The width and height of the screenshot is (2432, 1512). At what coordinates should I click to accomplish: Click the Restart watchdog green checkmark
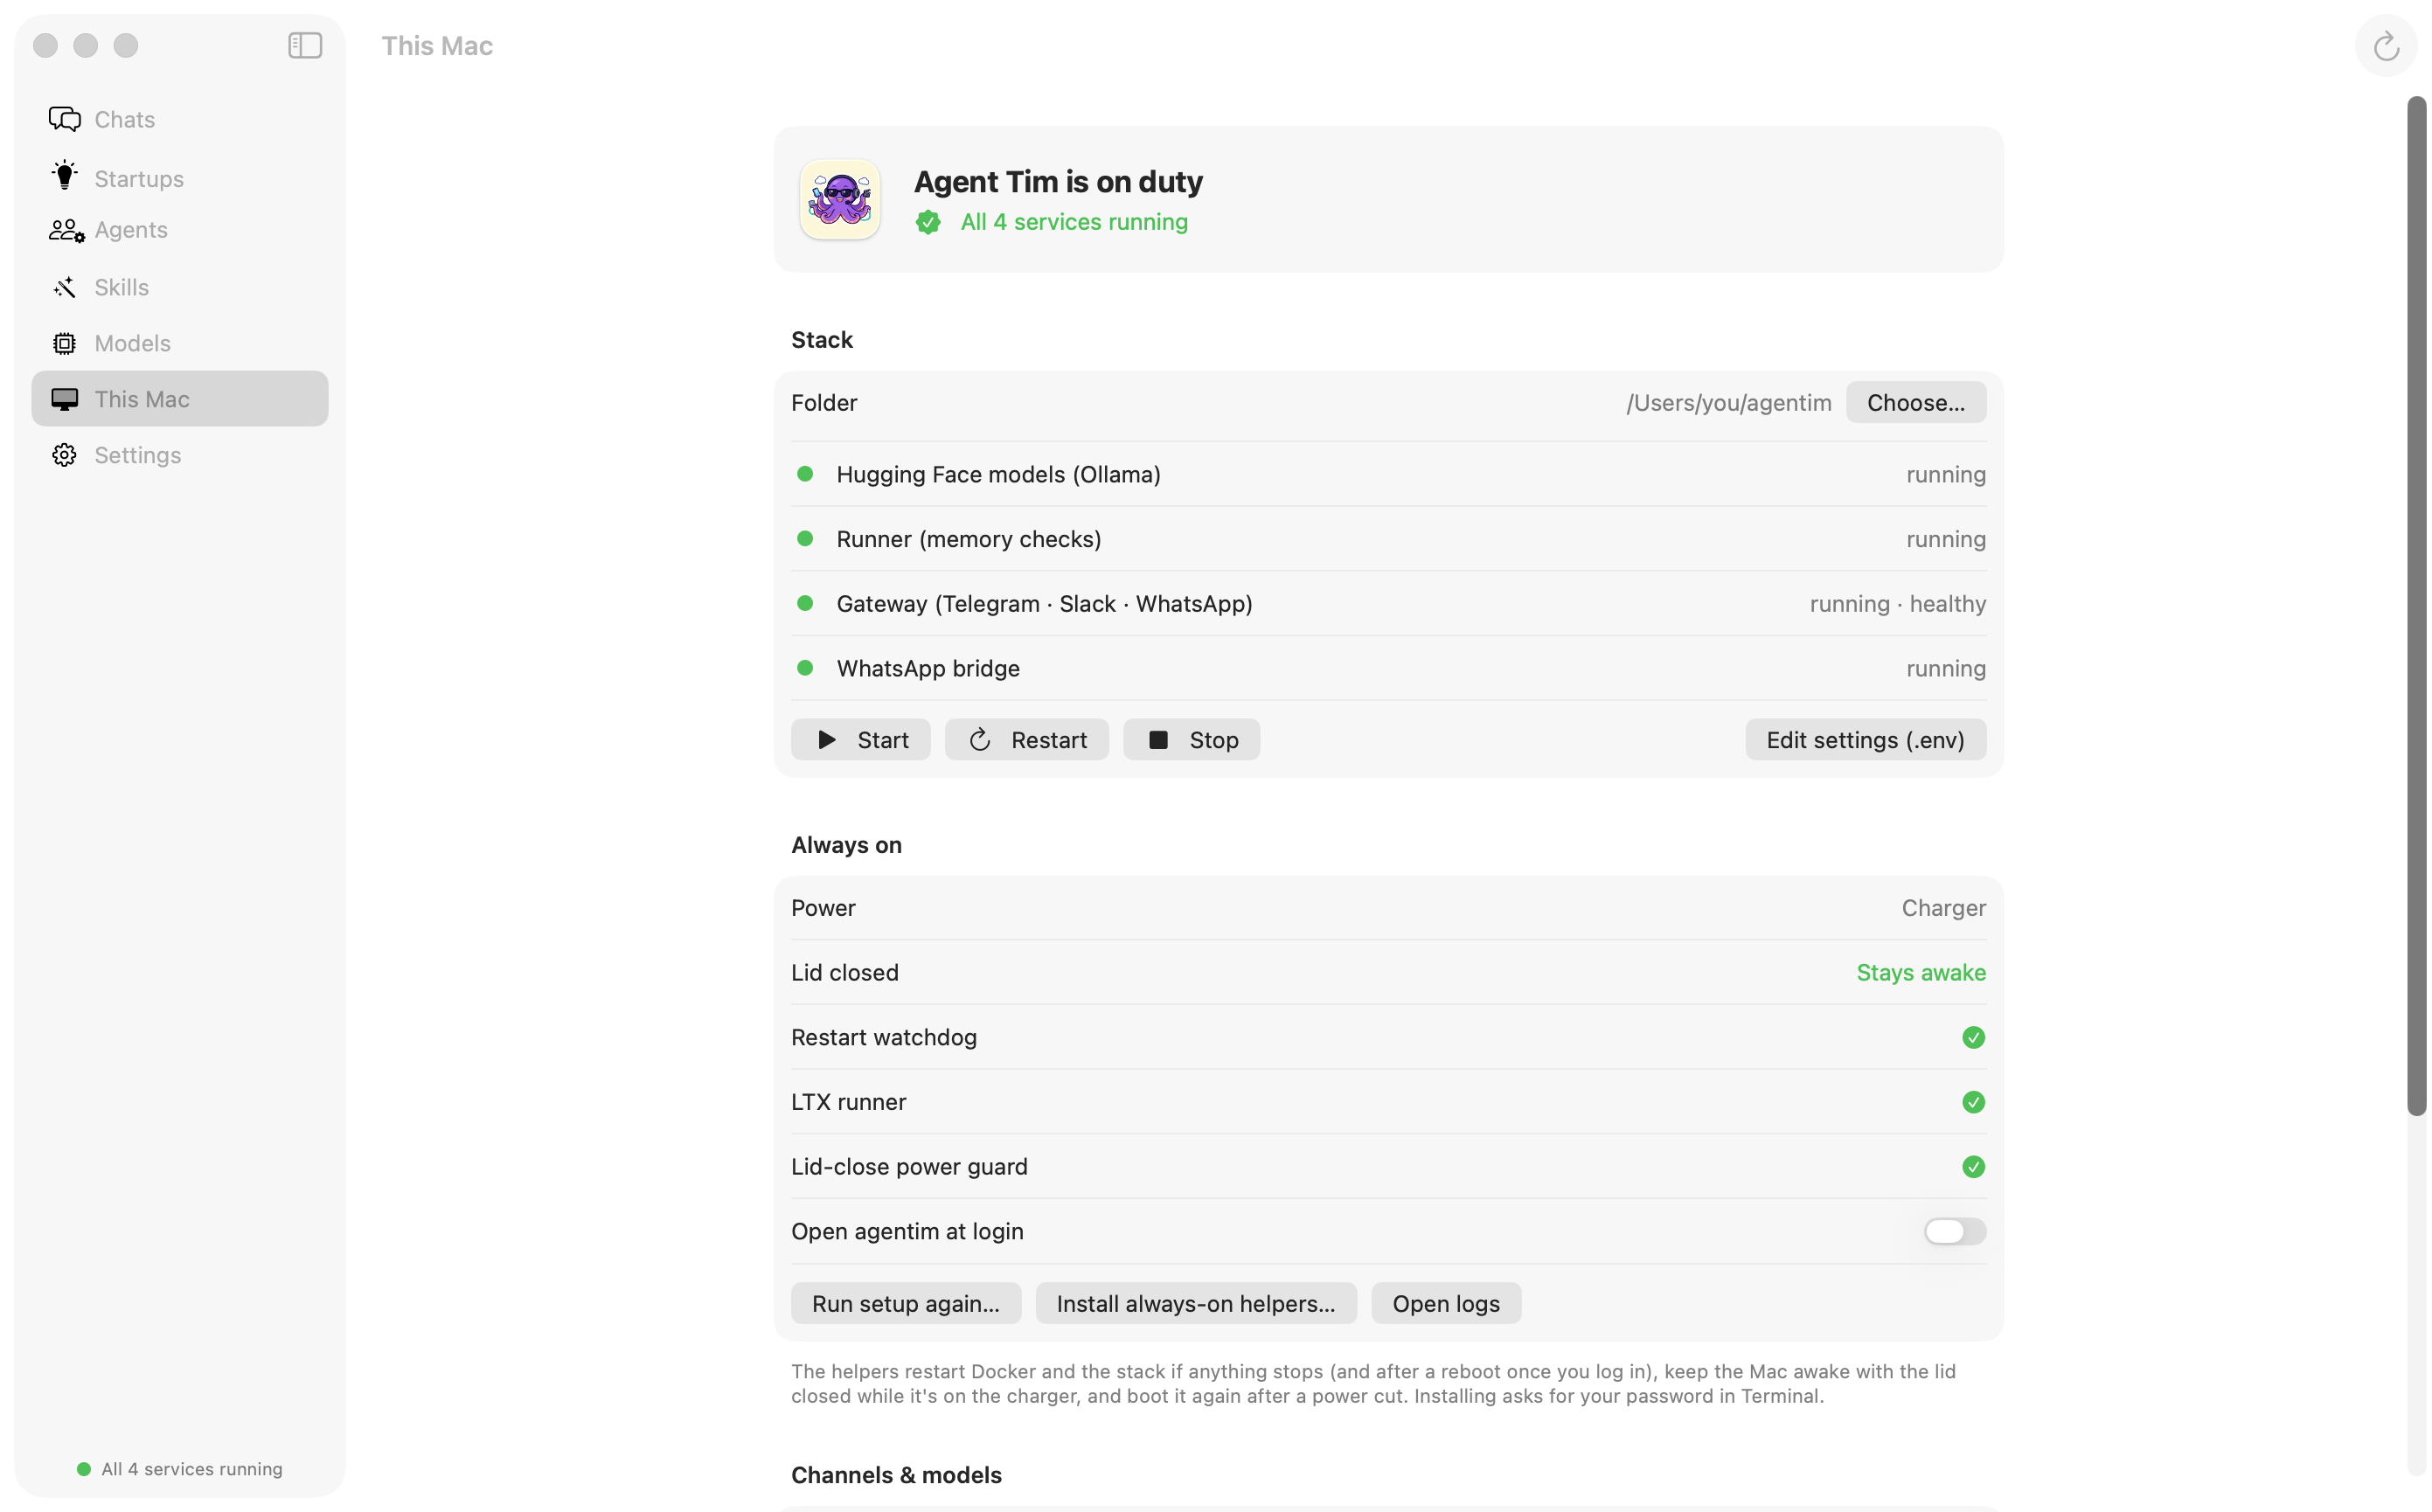(x=1973, y=1037)
